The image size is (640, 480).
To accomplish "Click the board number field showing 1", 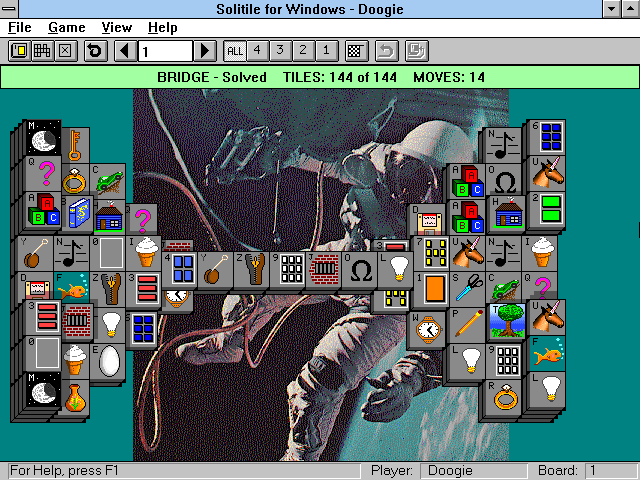I will [165, 51].
